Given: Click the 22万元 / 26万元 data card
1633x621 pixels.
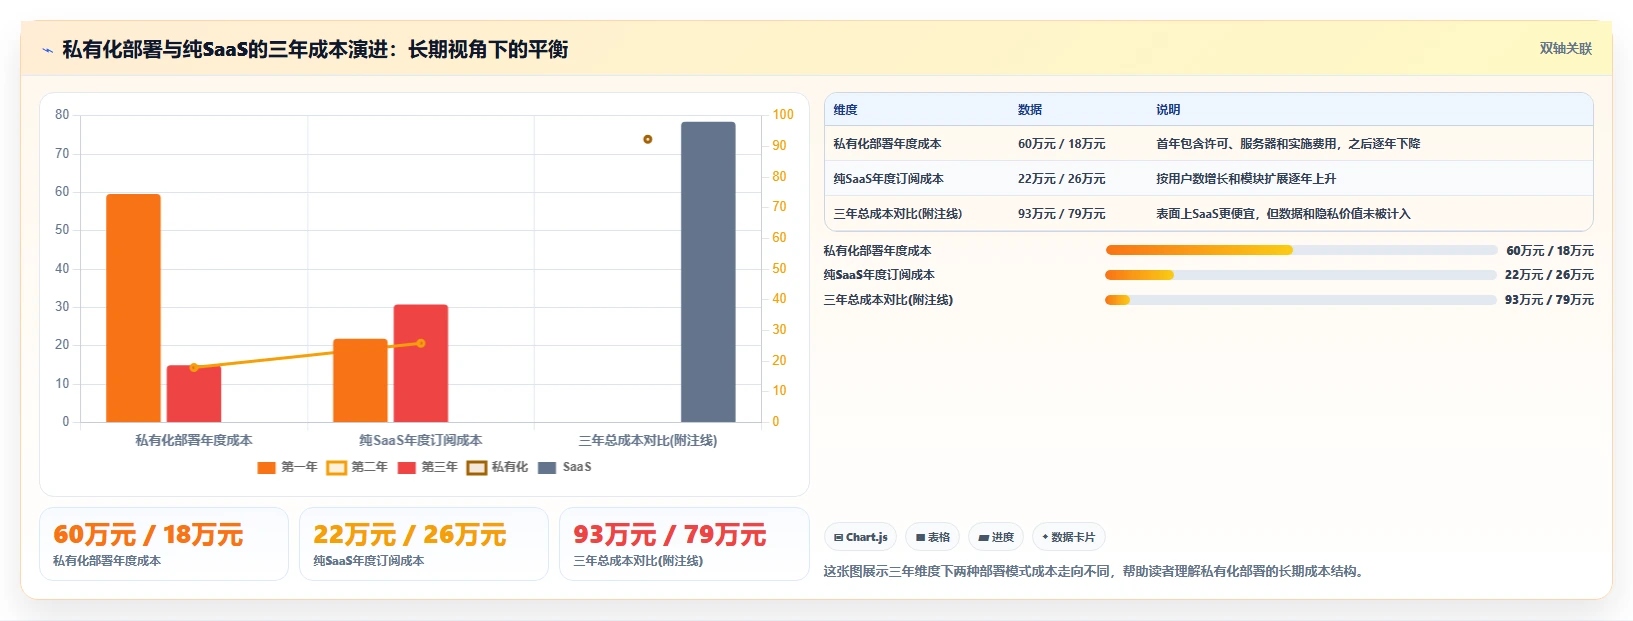Looking at the screenshot, I should [x=424, y=544].
